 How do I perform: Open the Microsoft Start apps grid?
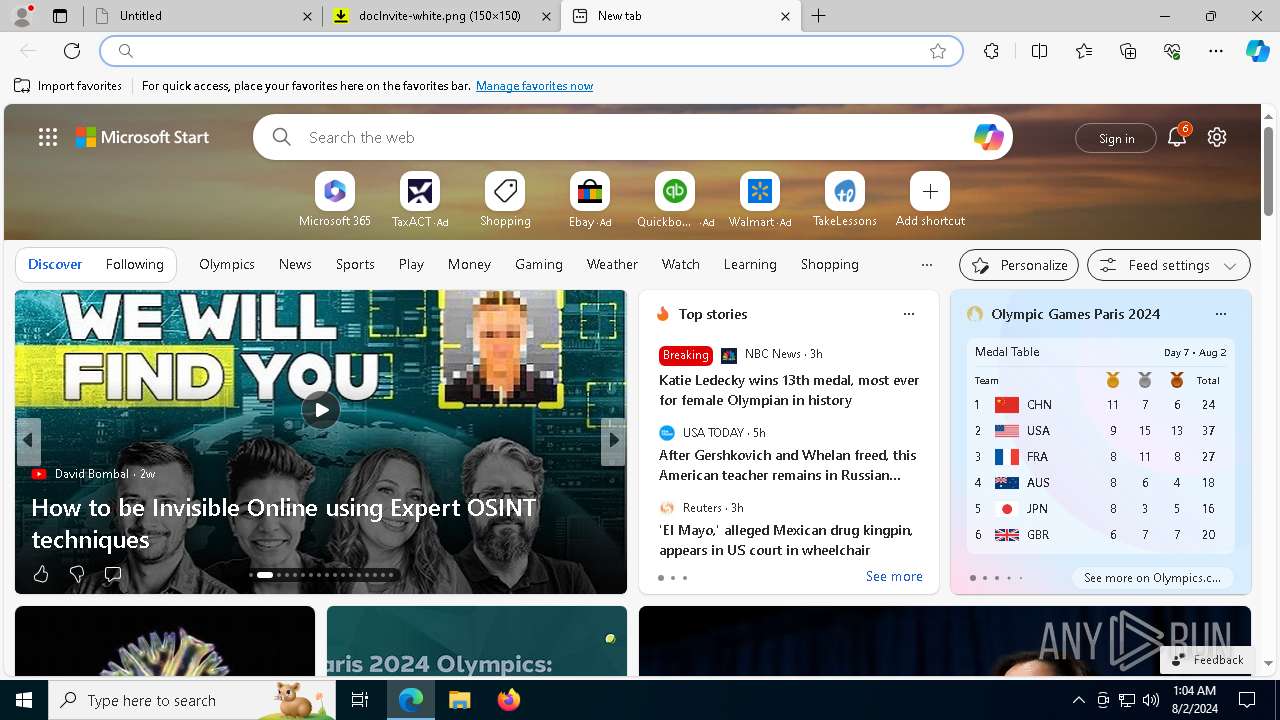(x=48, y=137)
